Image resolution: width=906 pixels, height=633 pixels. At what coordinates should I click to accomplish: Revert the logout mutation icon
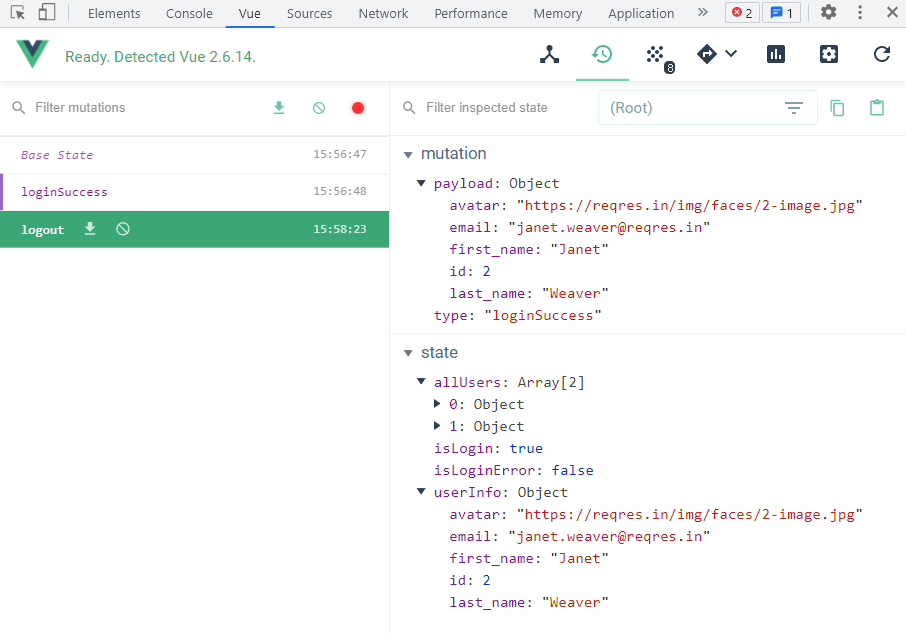pos(122,229)
